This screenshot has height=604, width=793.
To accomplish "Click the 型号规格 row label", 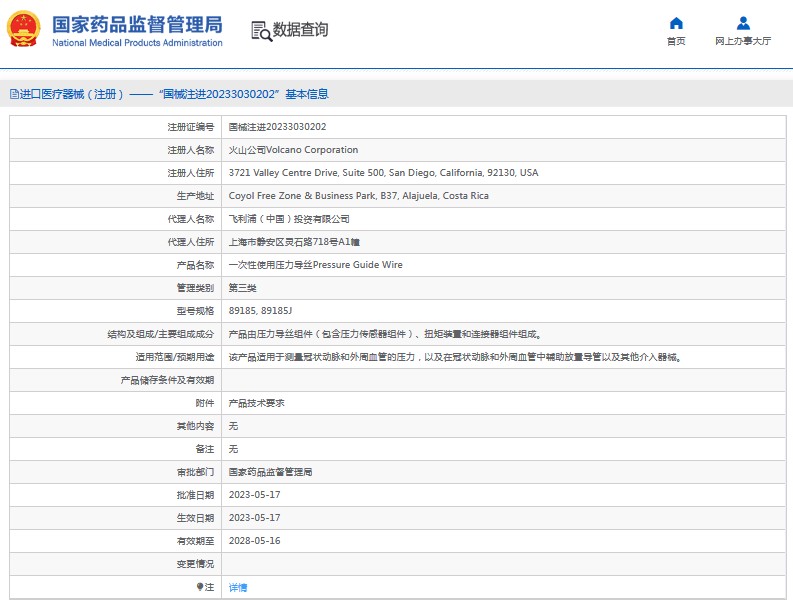I will (x=195, y=311).
